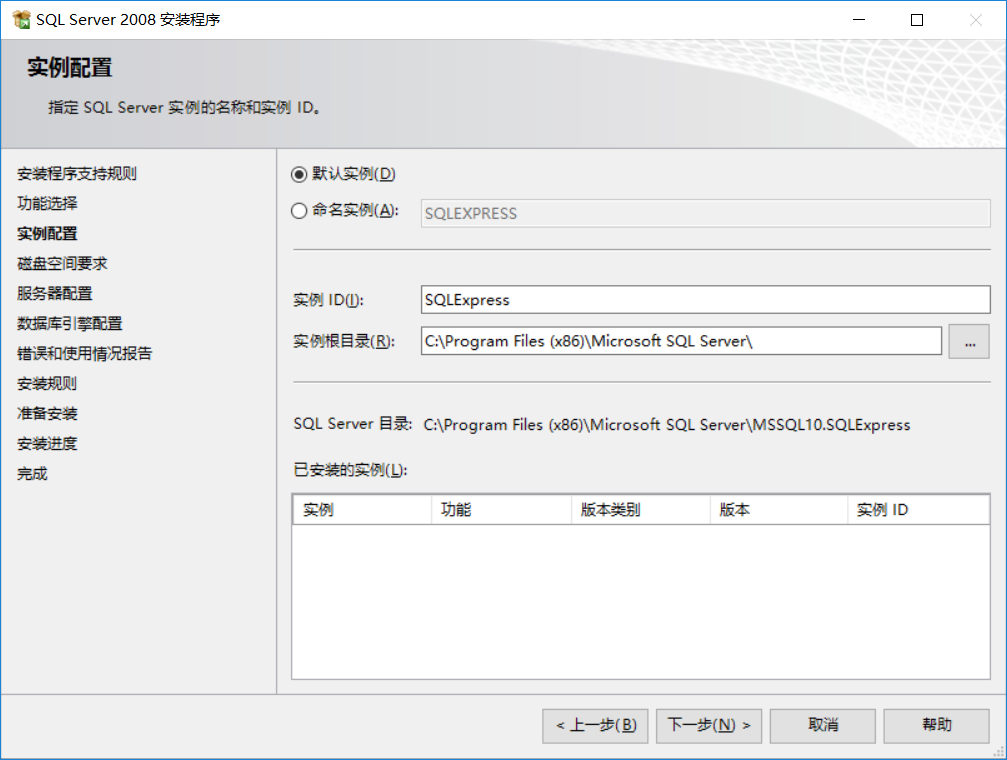Screen dimensions: 1007x760
Task: Sort by the 实例 column header
Action: 362,510
